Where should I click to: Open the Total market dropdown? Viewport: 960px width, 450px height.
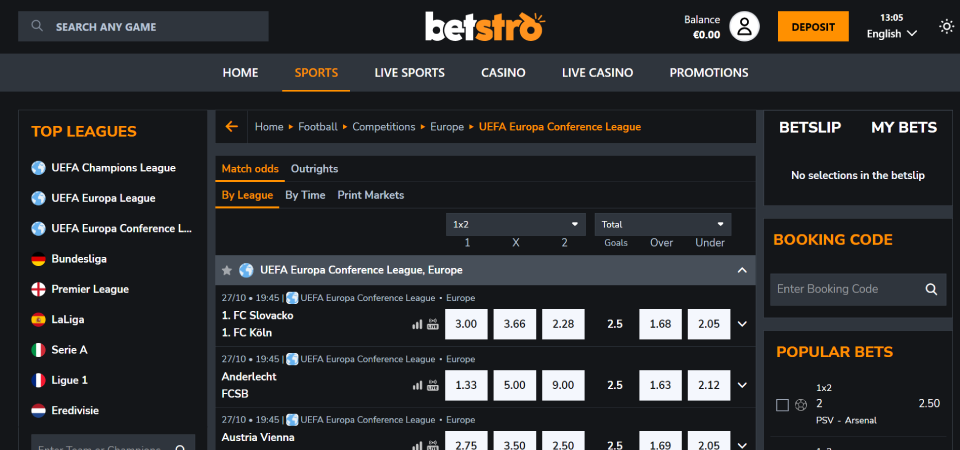click(x=663, y=225)
